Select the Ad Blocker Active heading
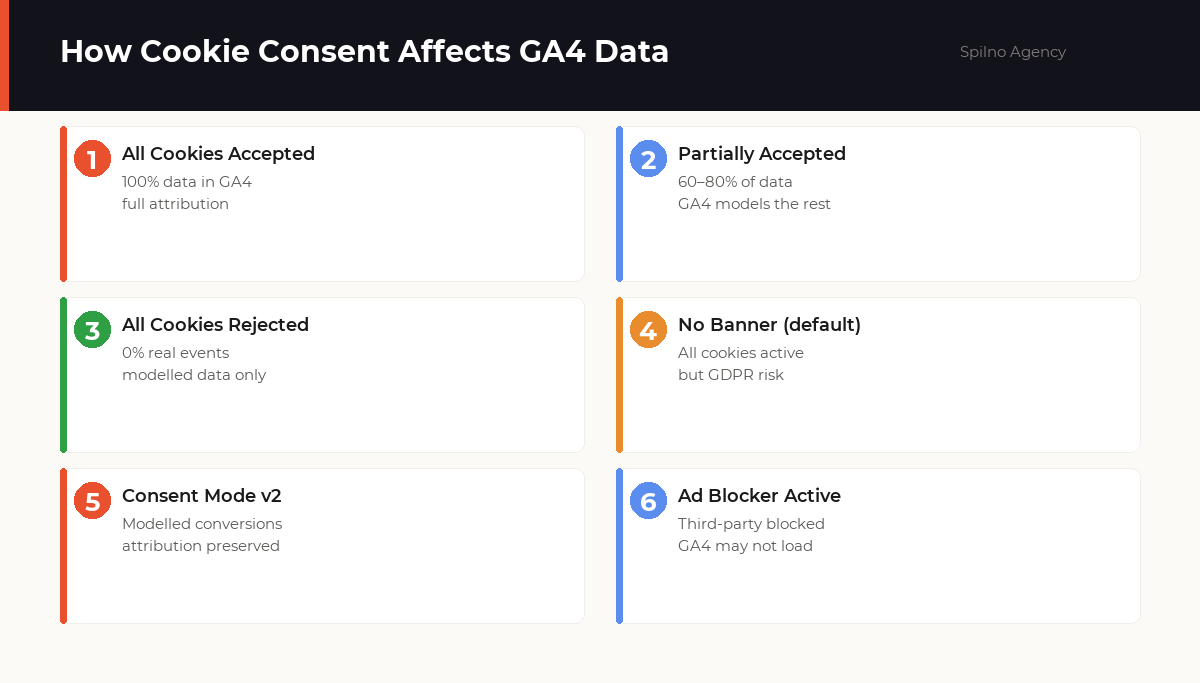Viewport: 1200px width, 683px height. (759, 496)
